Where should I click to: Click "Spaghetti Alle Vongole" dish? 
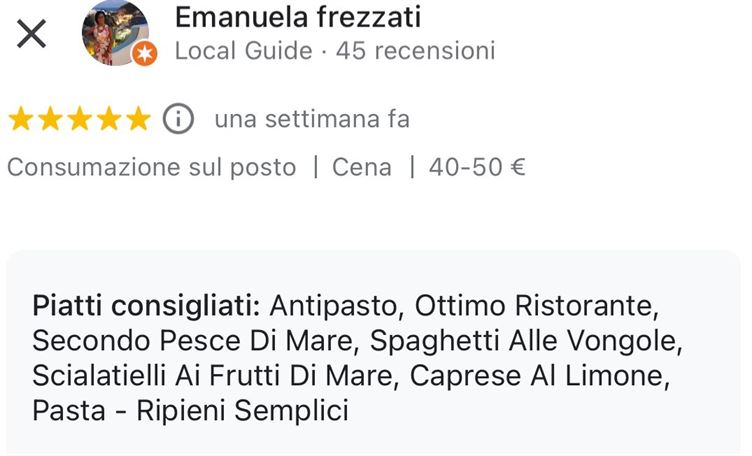point(526,340)
